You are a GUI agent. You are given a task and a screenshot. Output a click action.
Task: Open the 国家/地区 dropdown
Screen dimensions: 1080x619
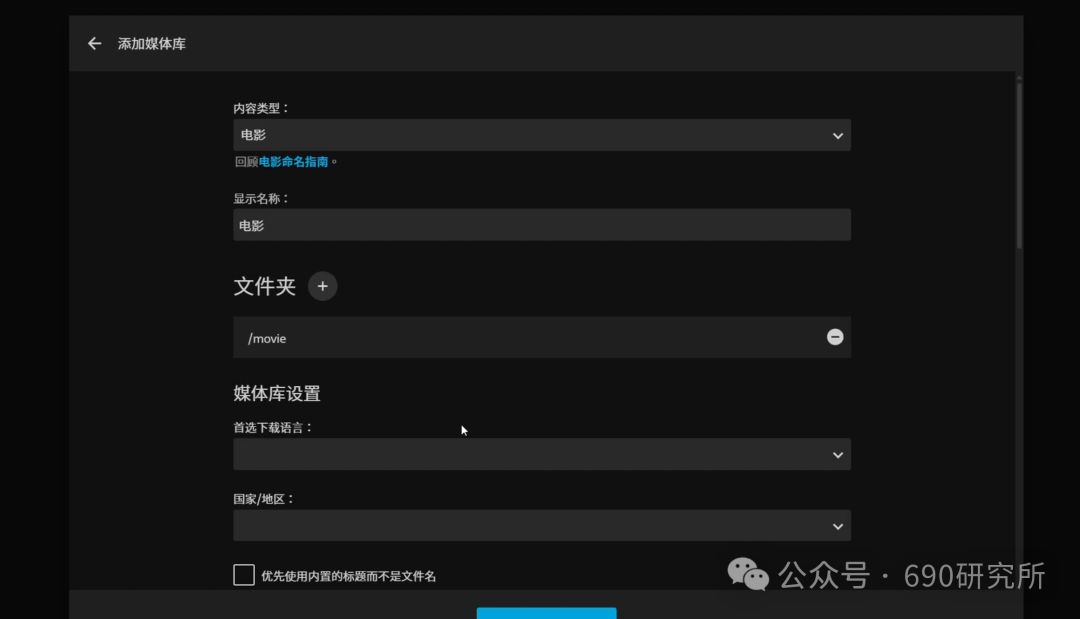point(542,526)
